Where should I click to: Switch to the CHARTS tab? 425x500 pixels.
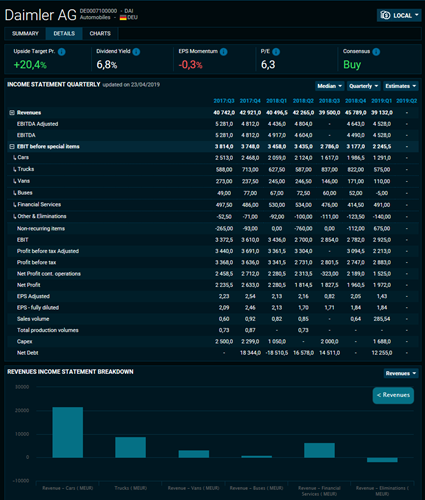click(x=100, y=34)
